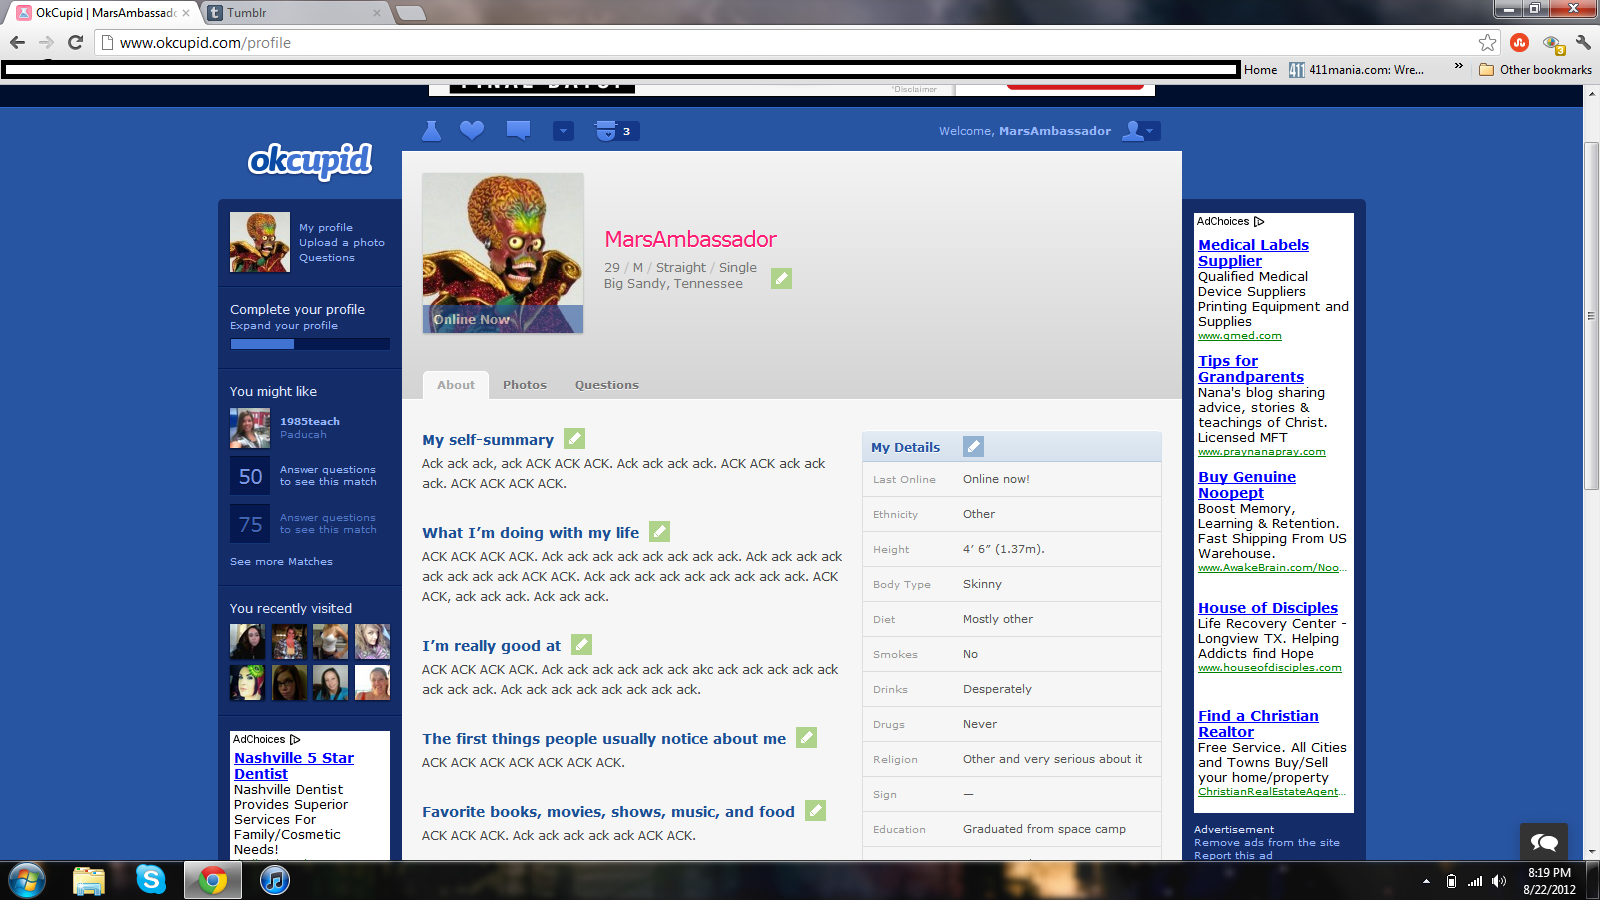1600x900 pixels.
Task: Open Other bookmarks folder
Action: (1535, 70)
